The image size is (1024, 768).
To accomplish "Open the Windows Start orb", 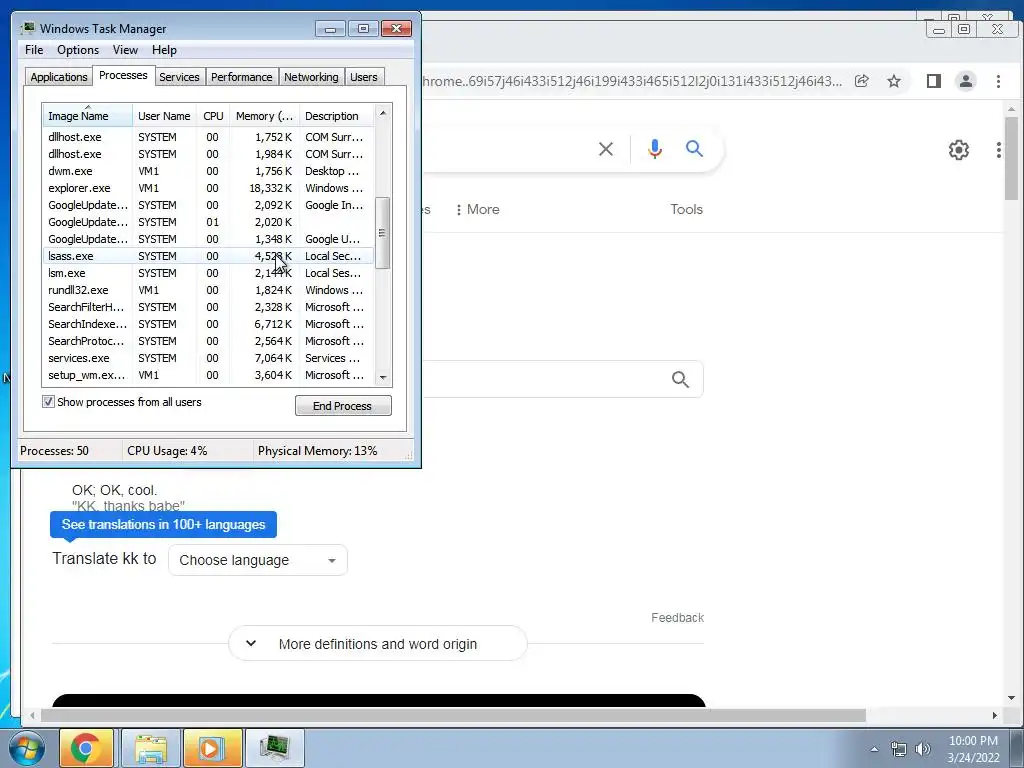I will (25, 748).
